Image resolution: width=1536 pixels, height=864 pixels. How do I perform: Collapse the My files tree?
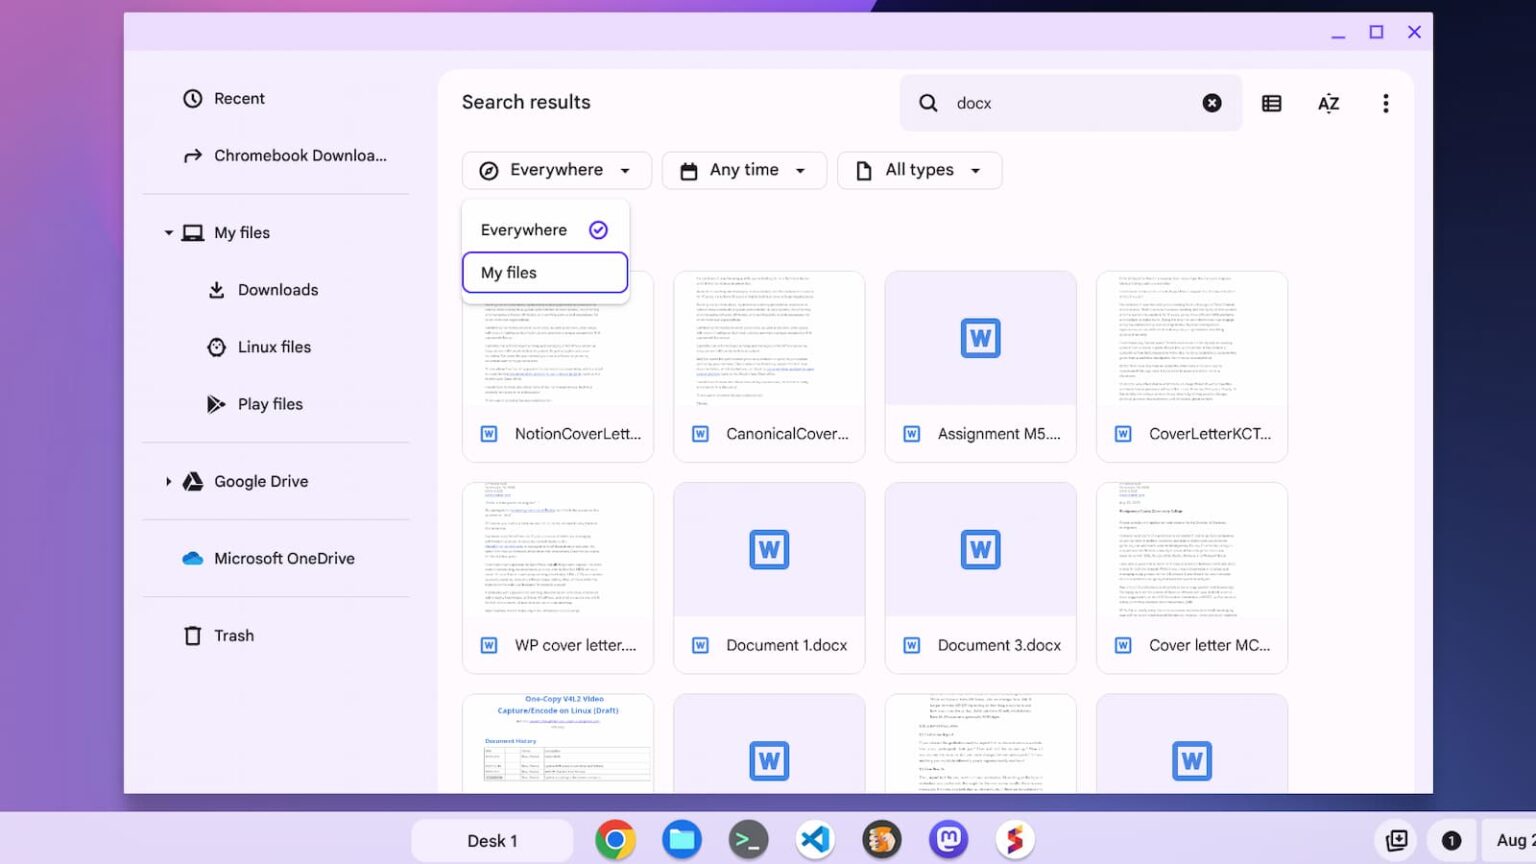pyautogui.click(x=169, y=233)
